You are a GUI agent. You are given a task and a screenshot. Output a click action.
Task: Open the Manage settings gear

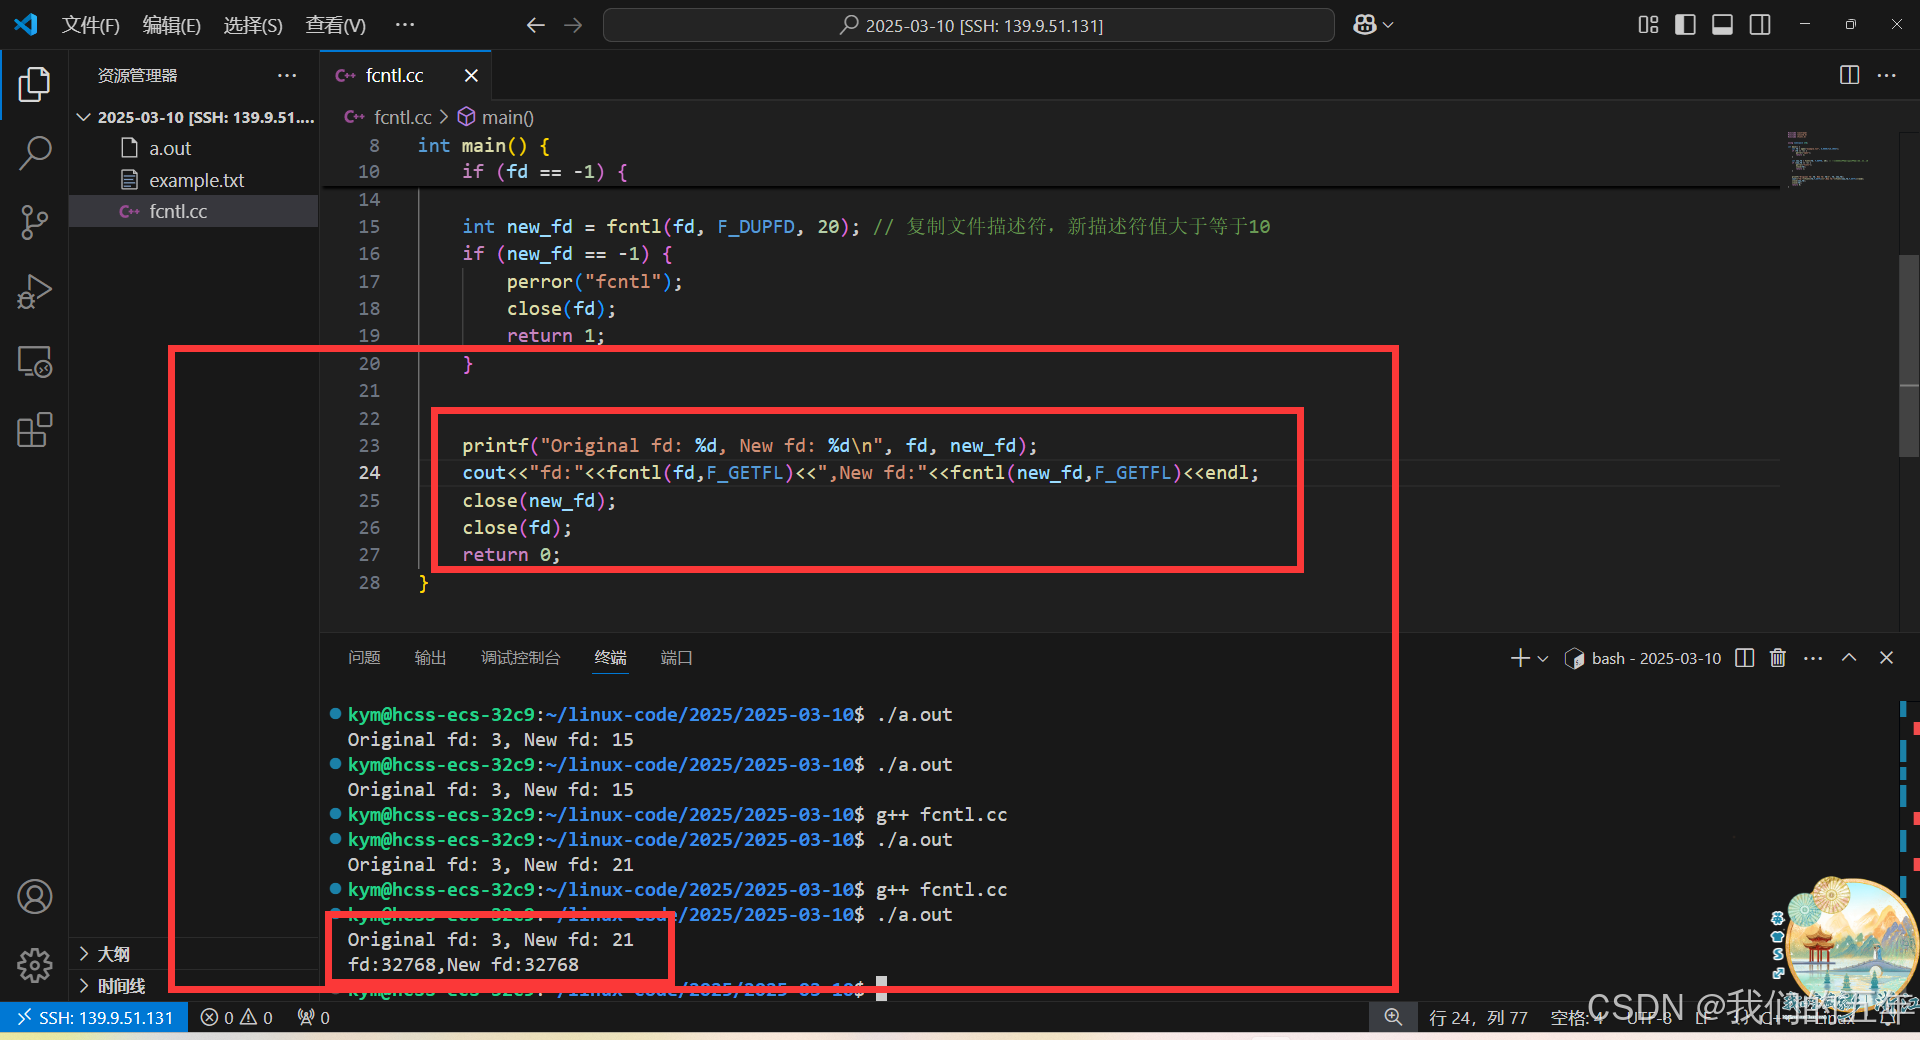click(x=34, y=965)
